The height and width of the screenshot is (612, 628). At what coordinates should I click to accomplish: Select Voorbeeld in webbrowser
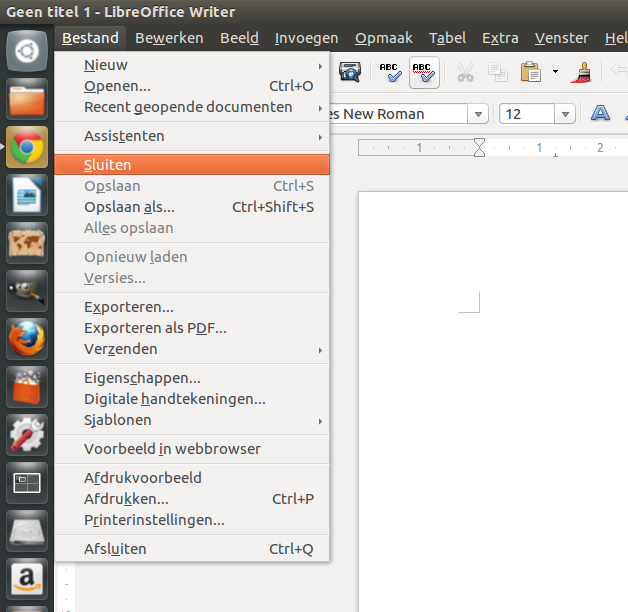coord(192,449)
